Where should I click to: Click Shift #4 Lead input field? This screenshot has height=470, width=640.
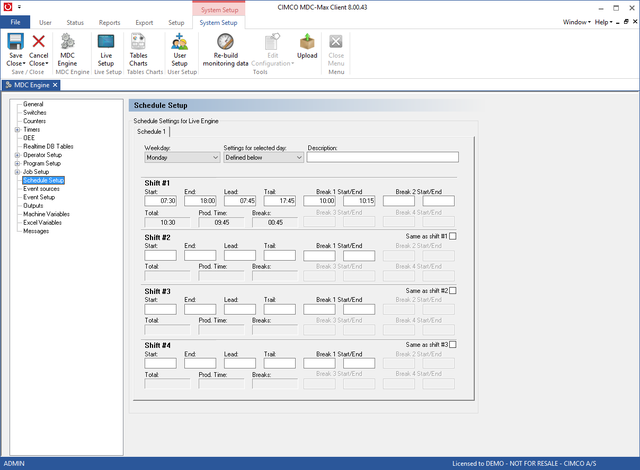click(240, 363)
